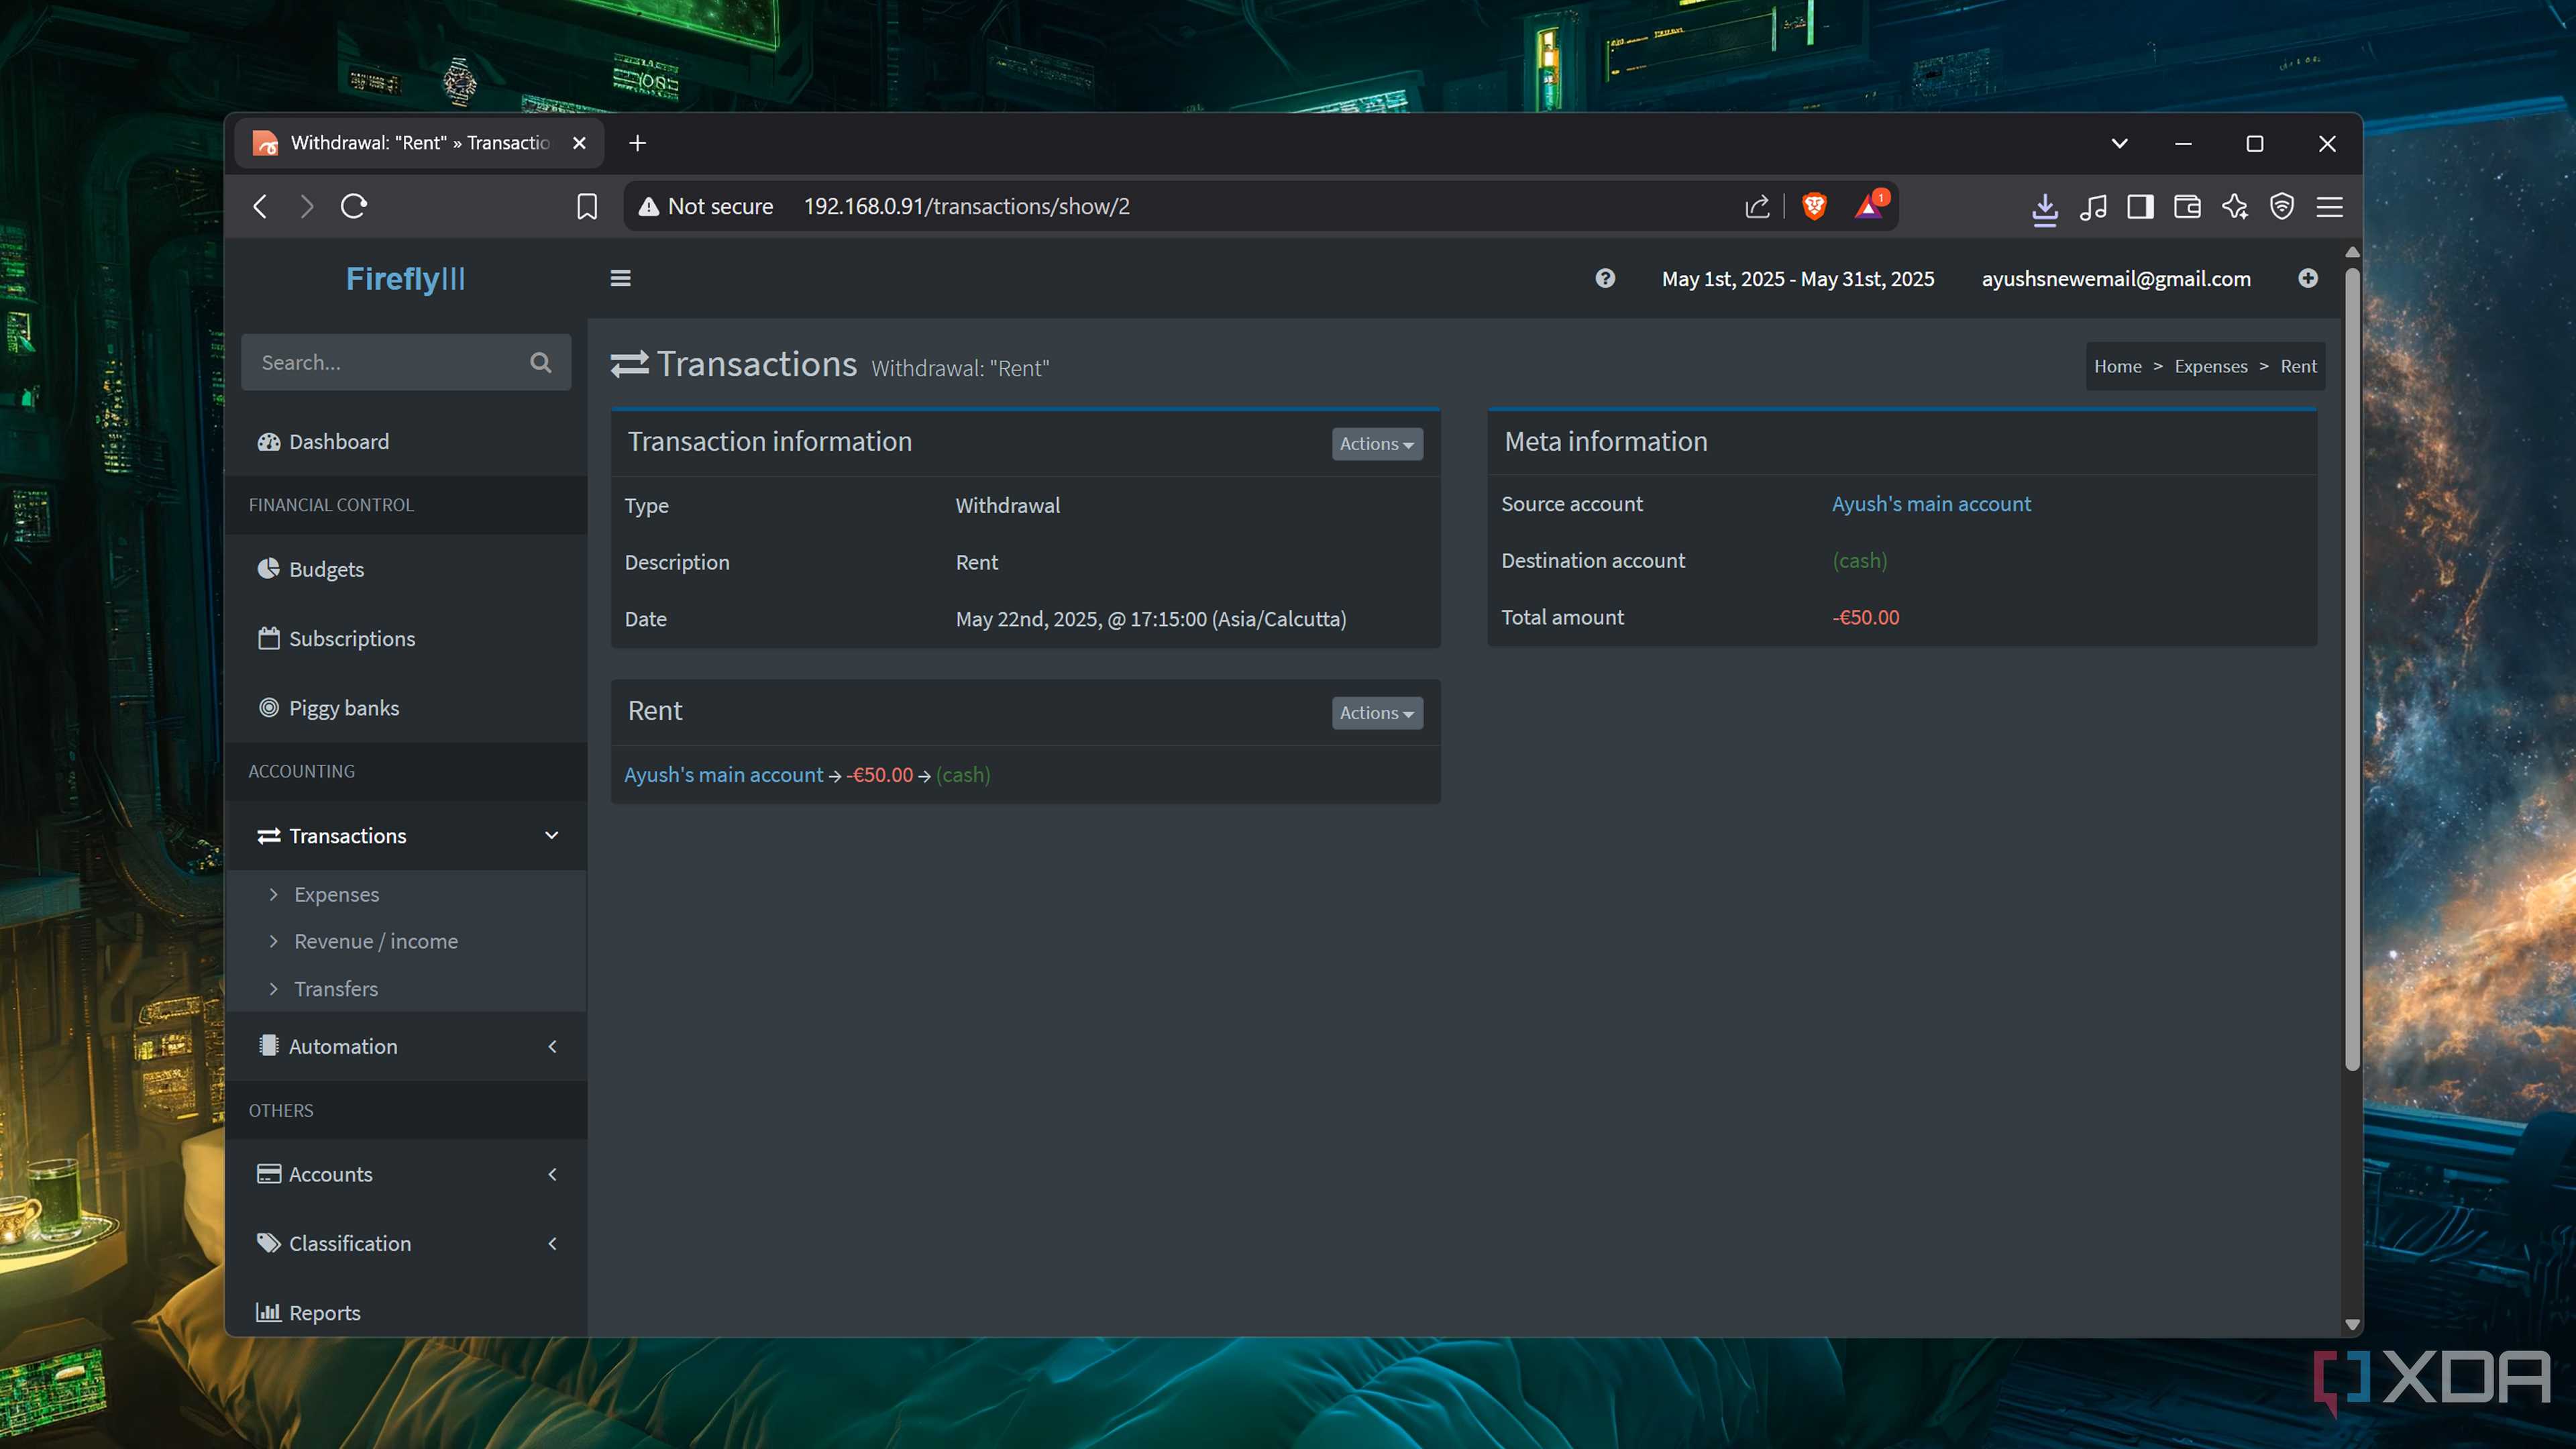Open browser downloads icon

point(2045,208)
